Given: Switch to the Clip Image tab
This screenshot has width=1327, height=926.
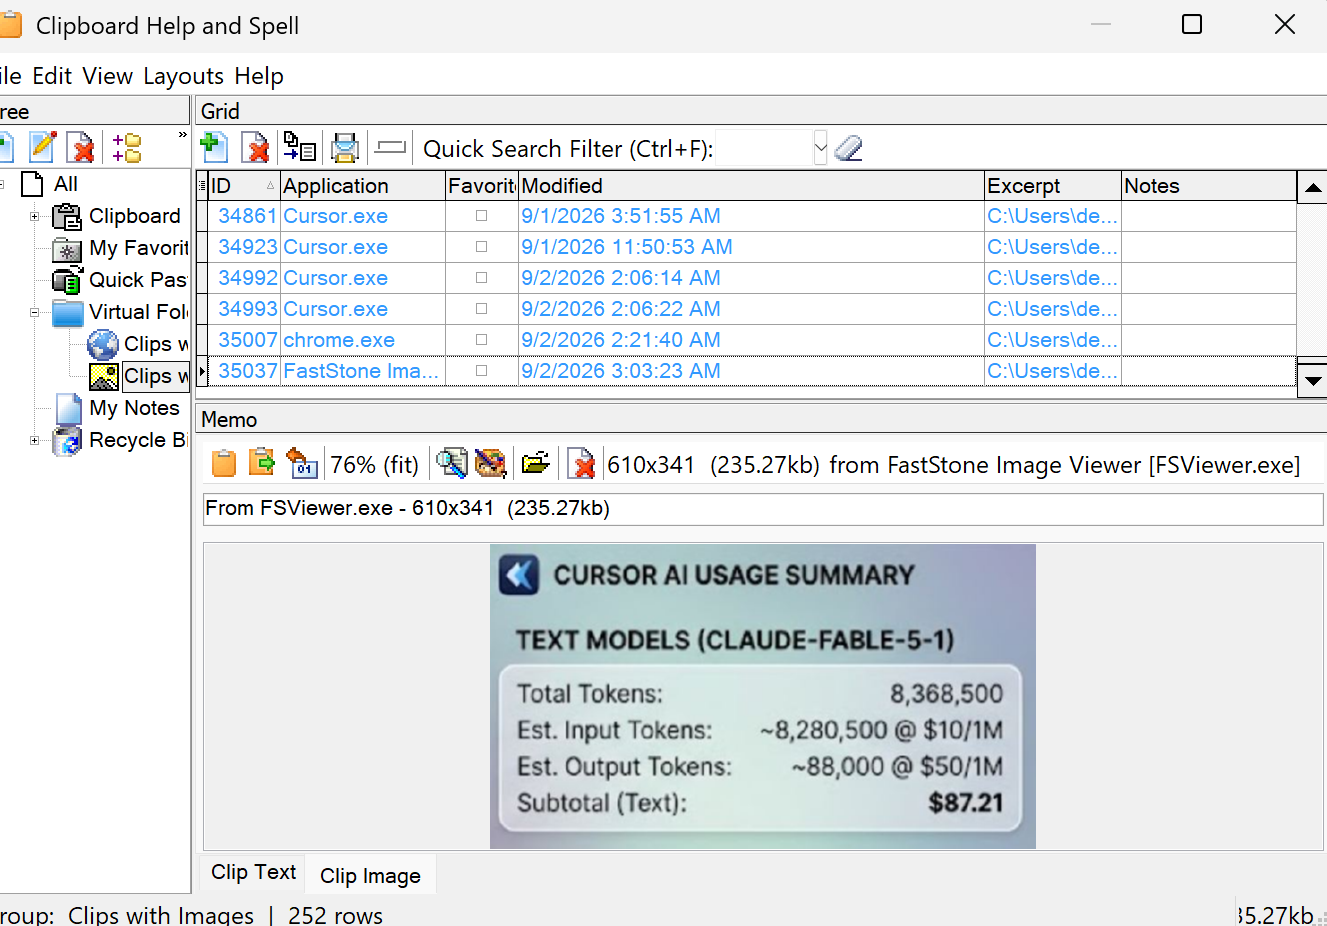Looking at the screenshot, I should [x=370, y=875].
